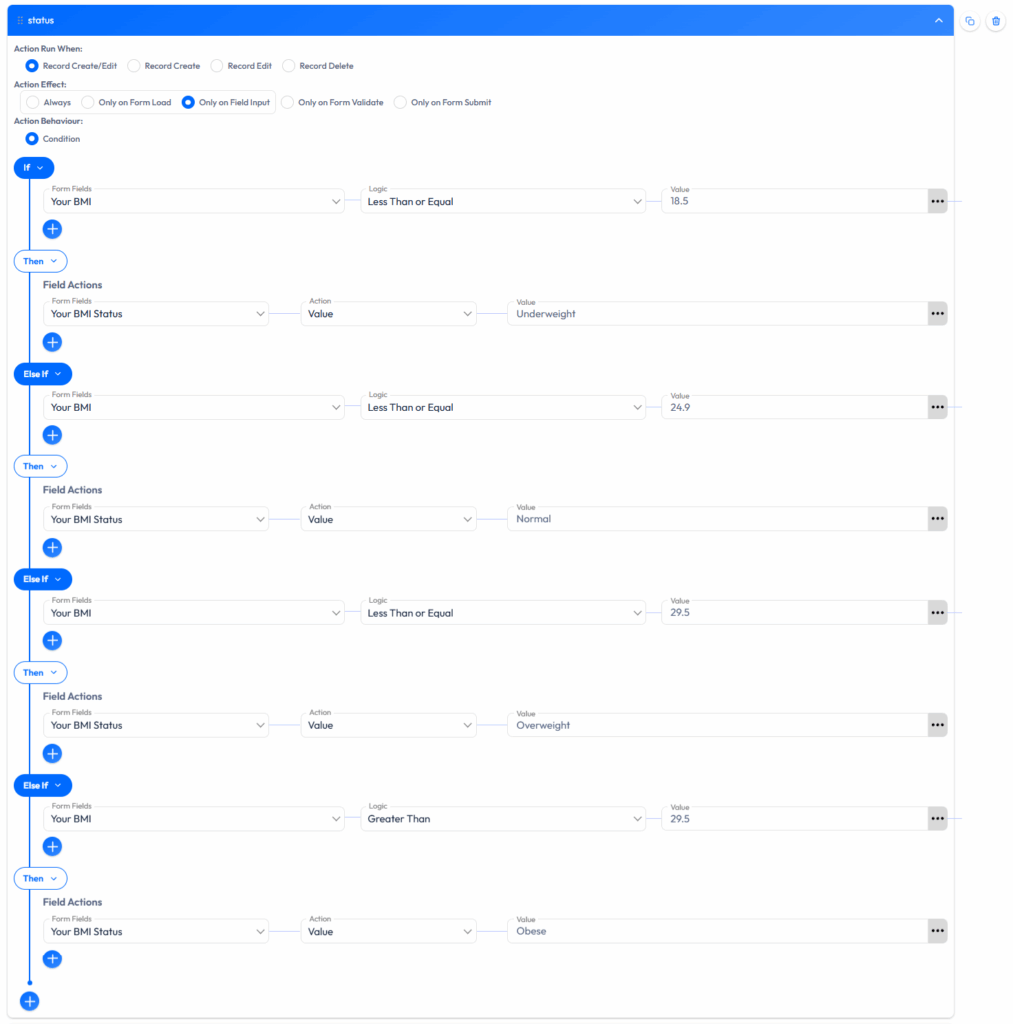Open Action dropdown in the Normal row

(x=388, y=519)
